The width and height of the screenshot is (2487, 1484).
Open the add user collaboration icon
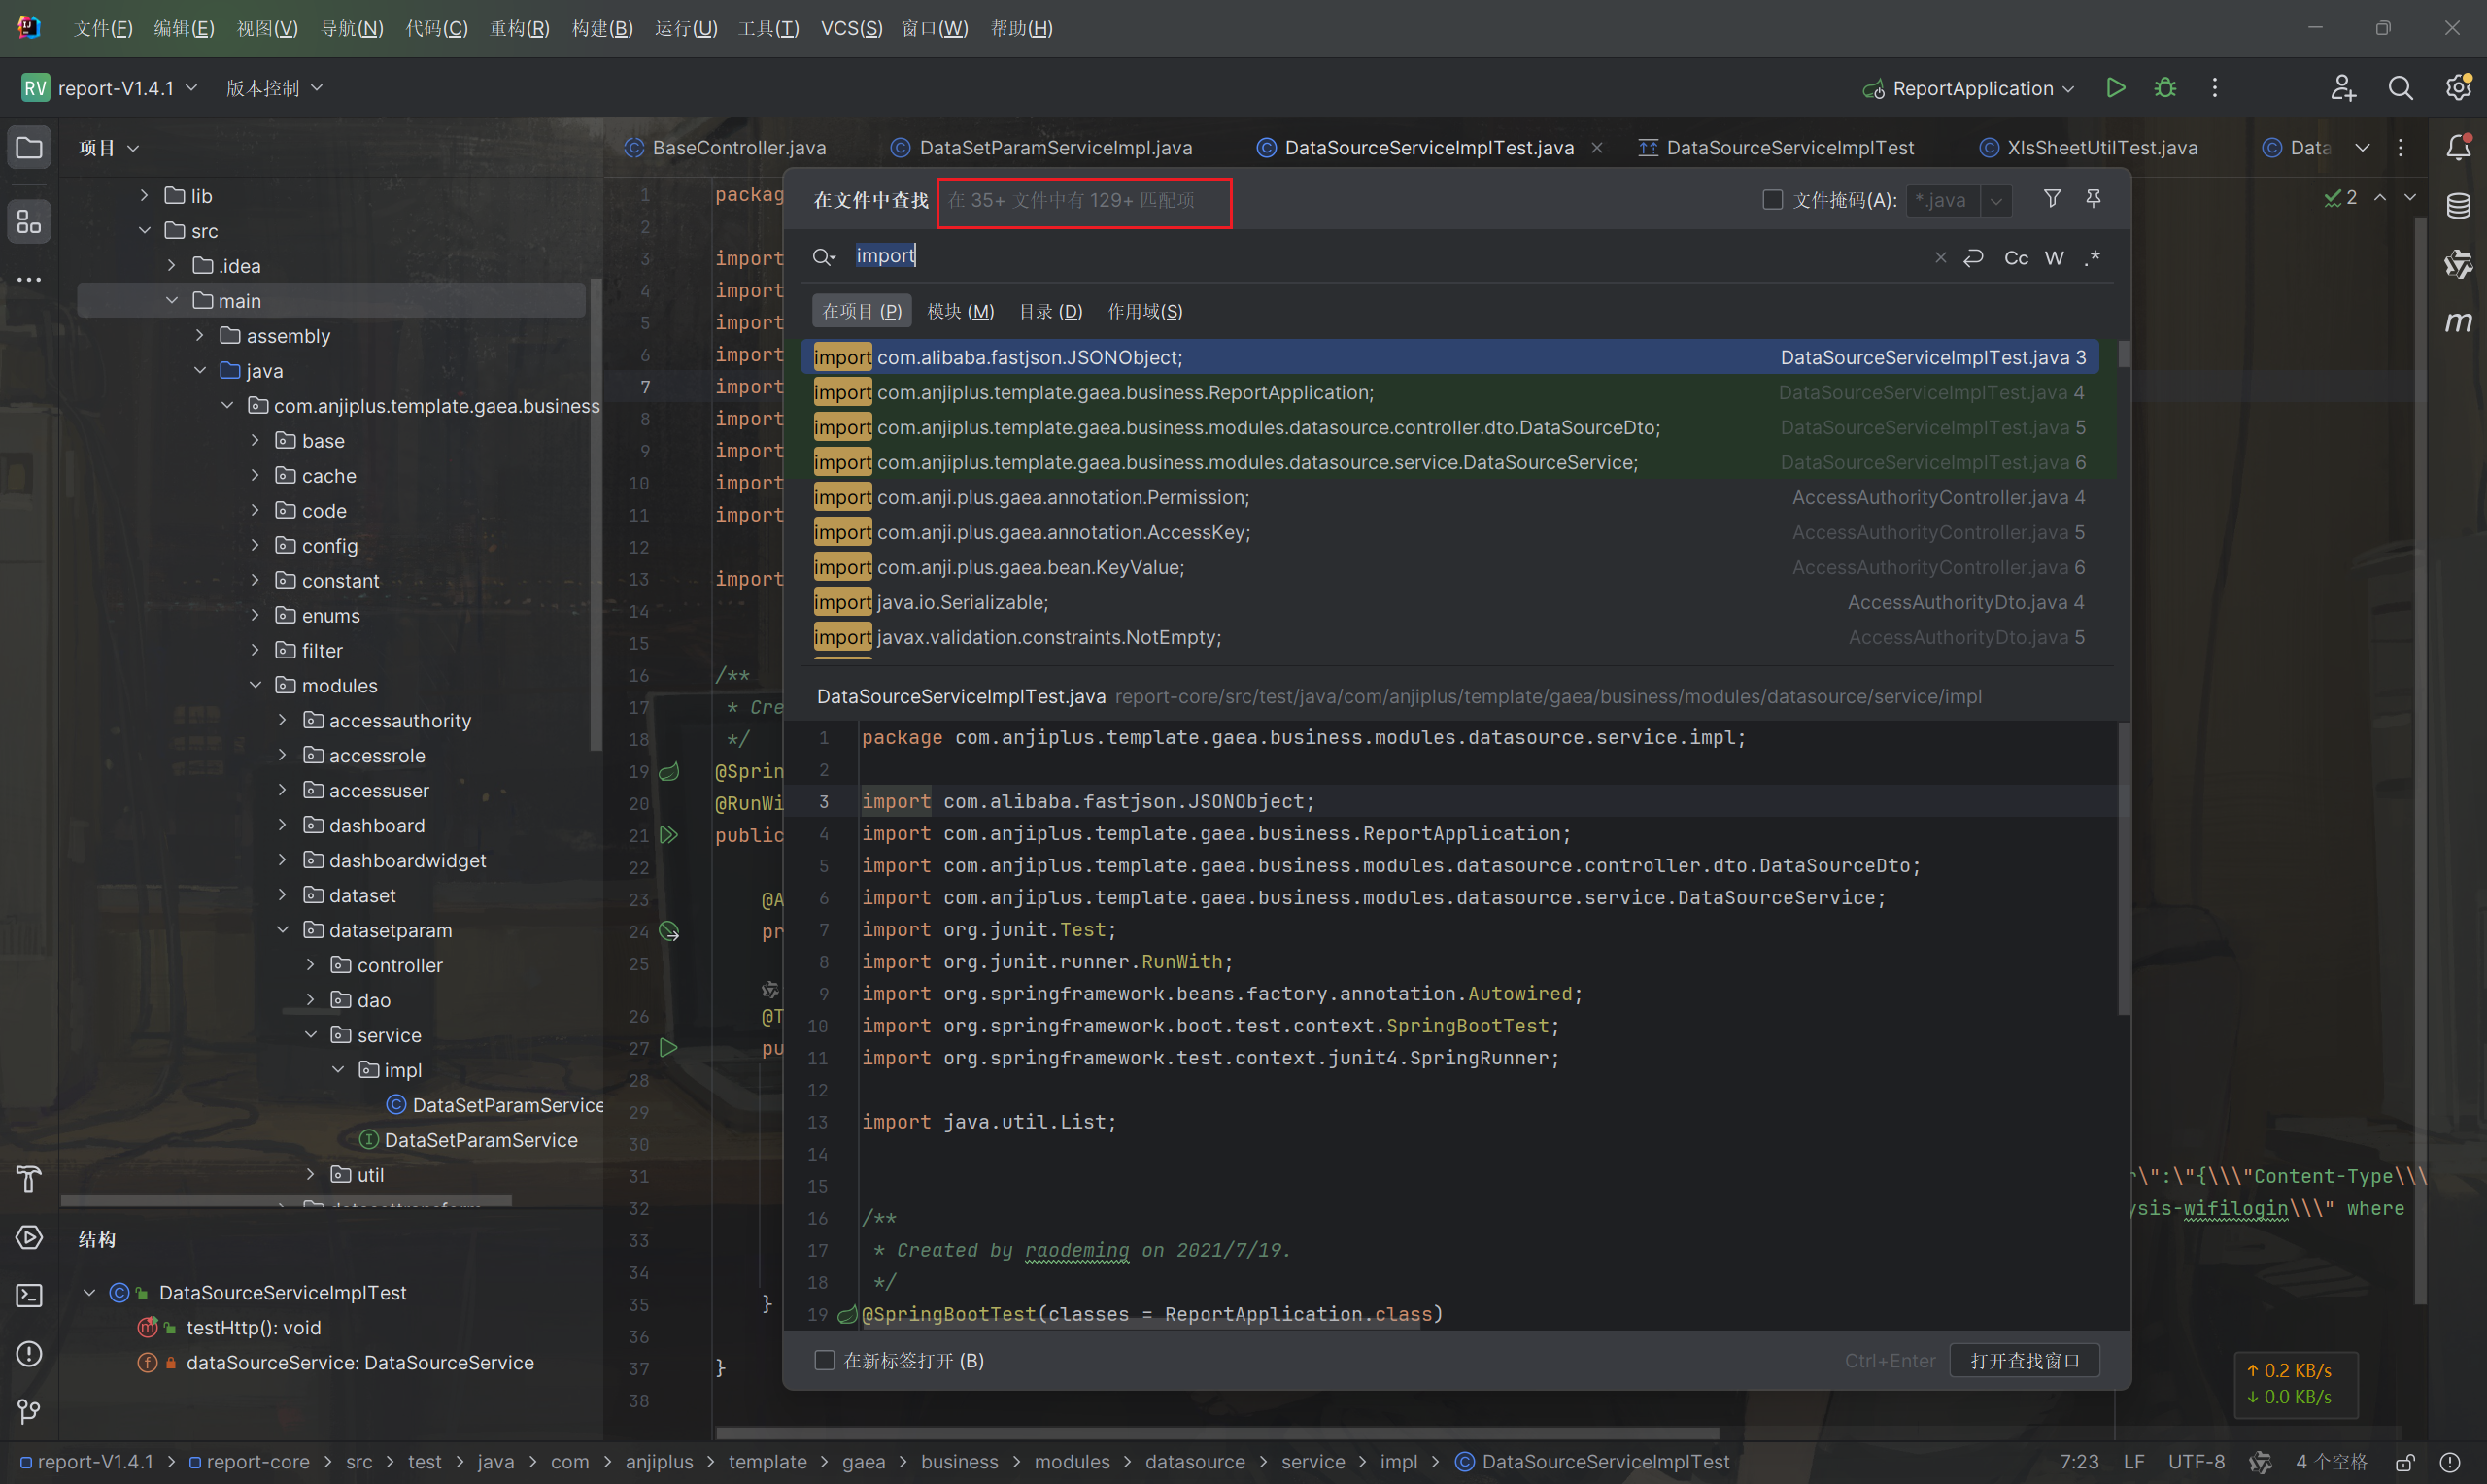(2342, 88)
